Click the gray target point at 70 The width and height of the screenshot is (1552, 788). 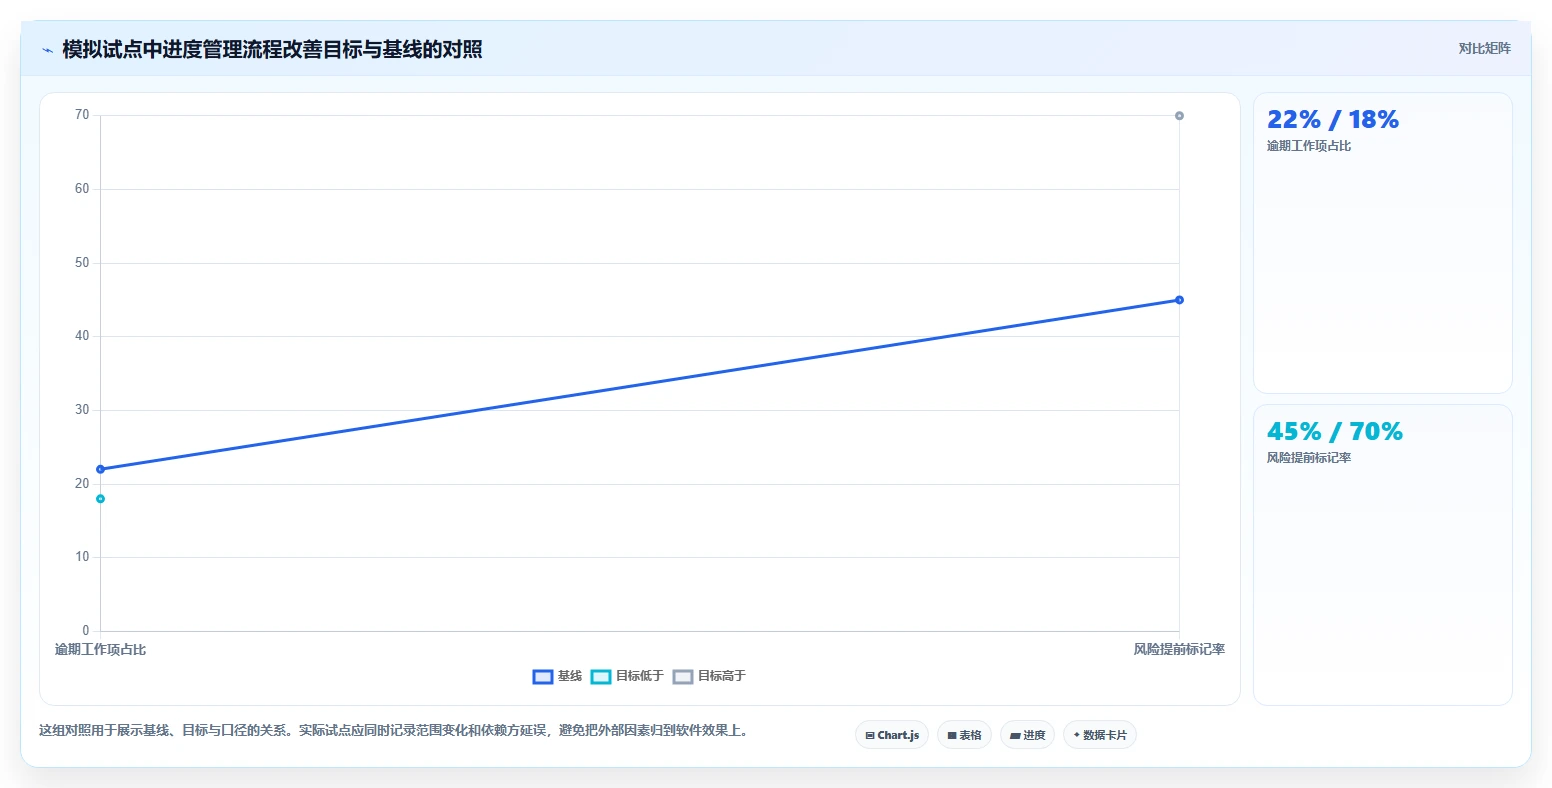[1179, 116]
